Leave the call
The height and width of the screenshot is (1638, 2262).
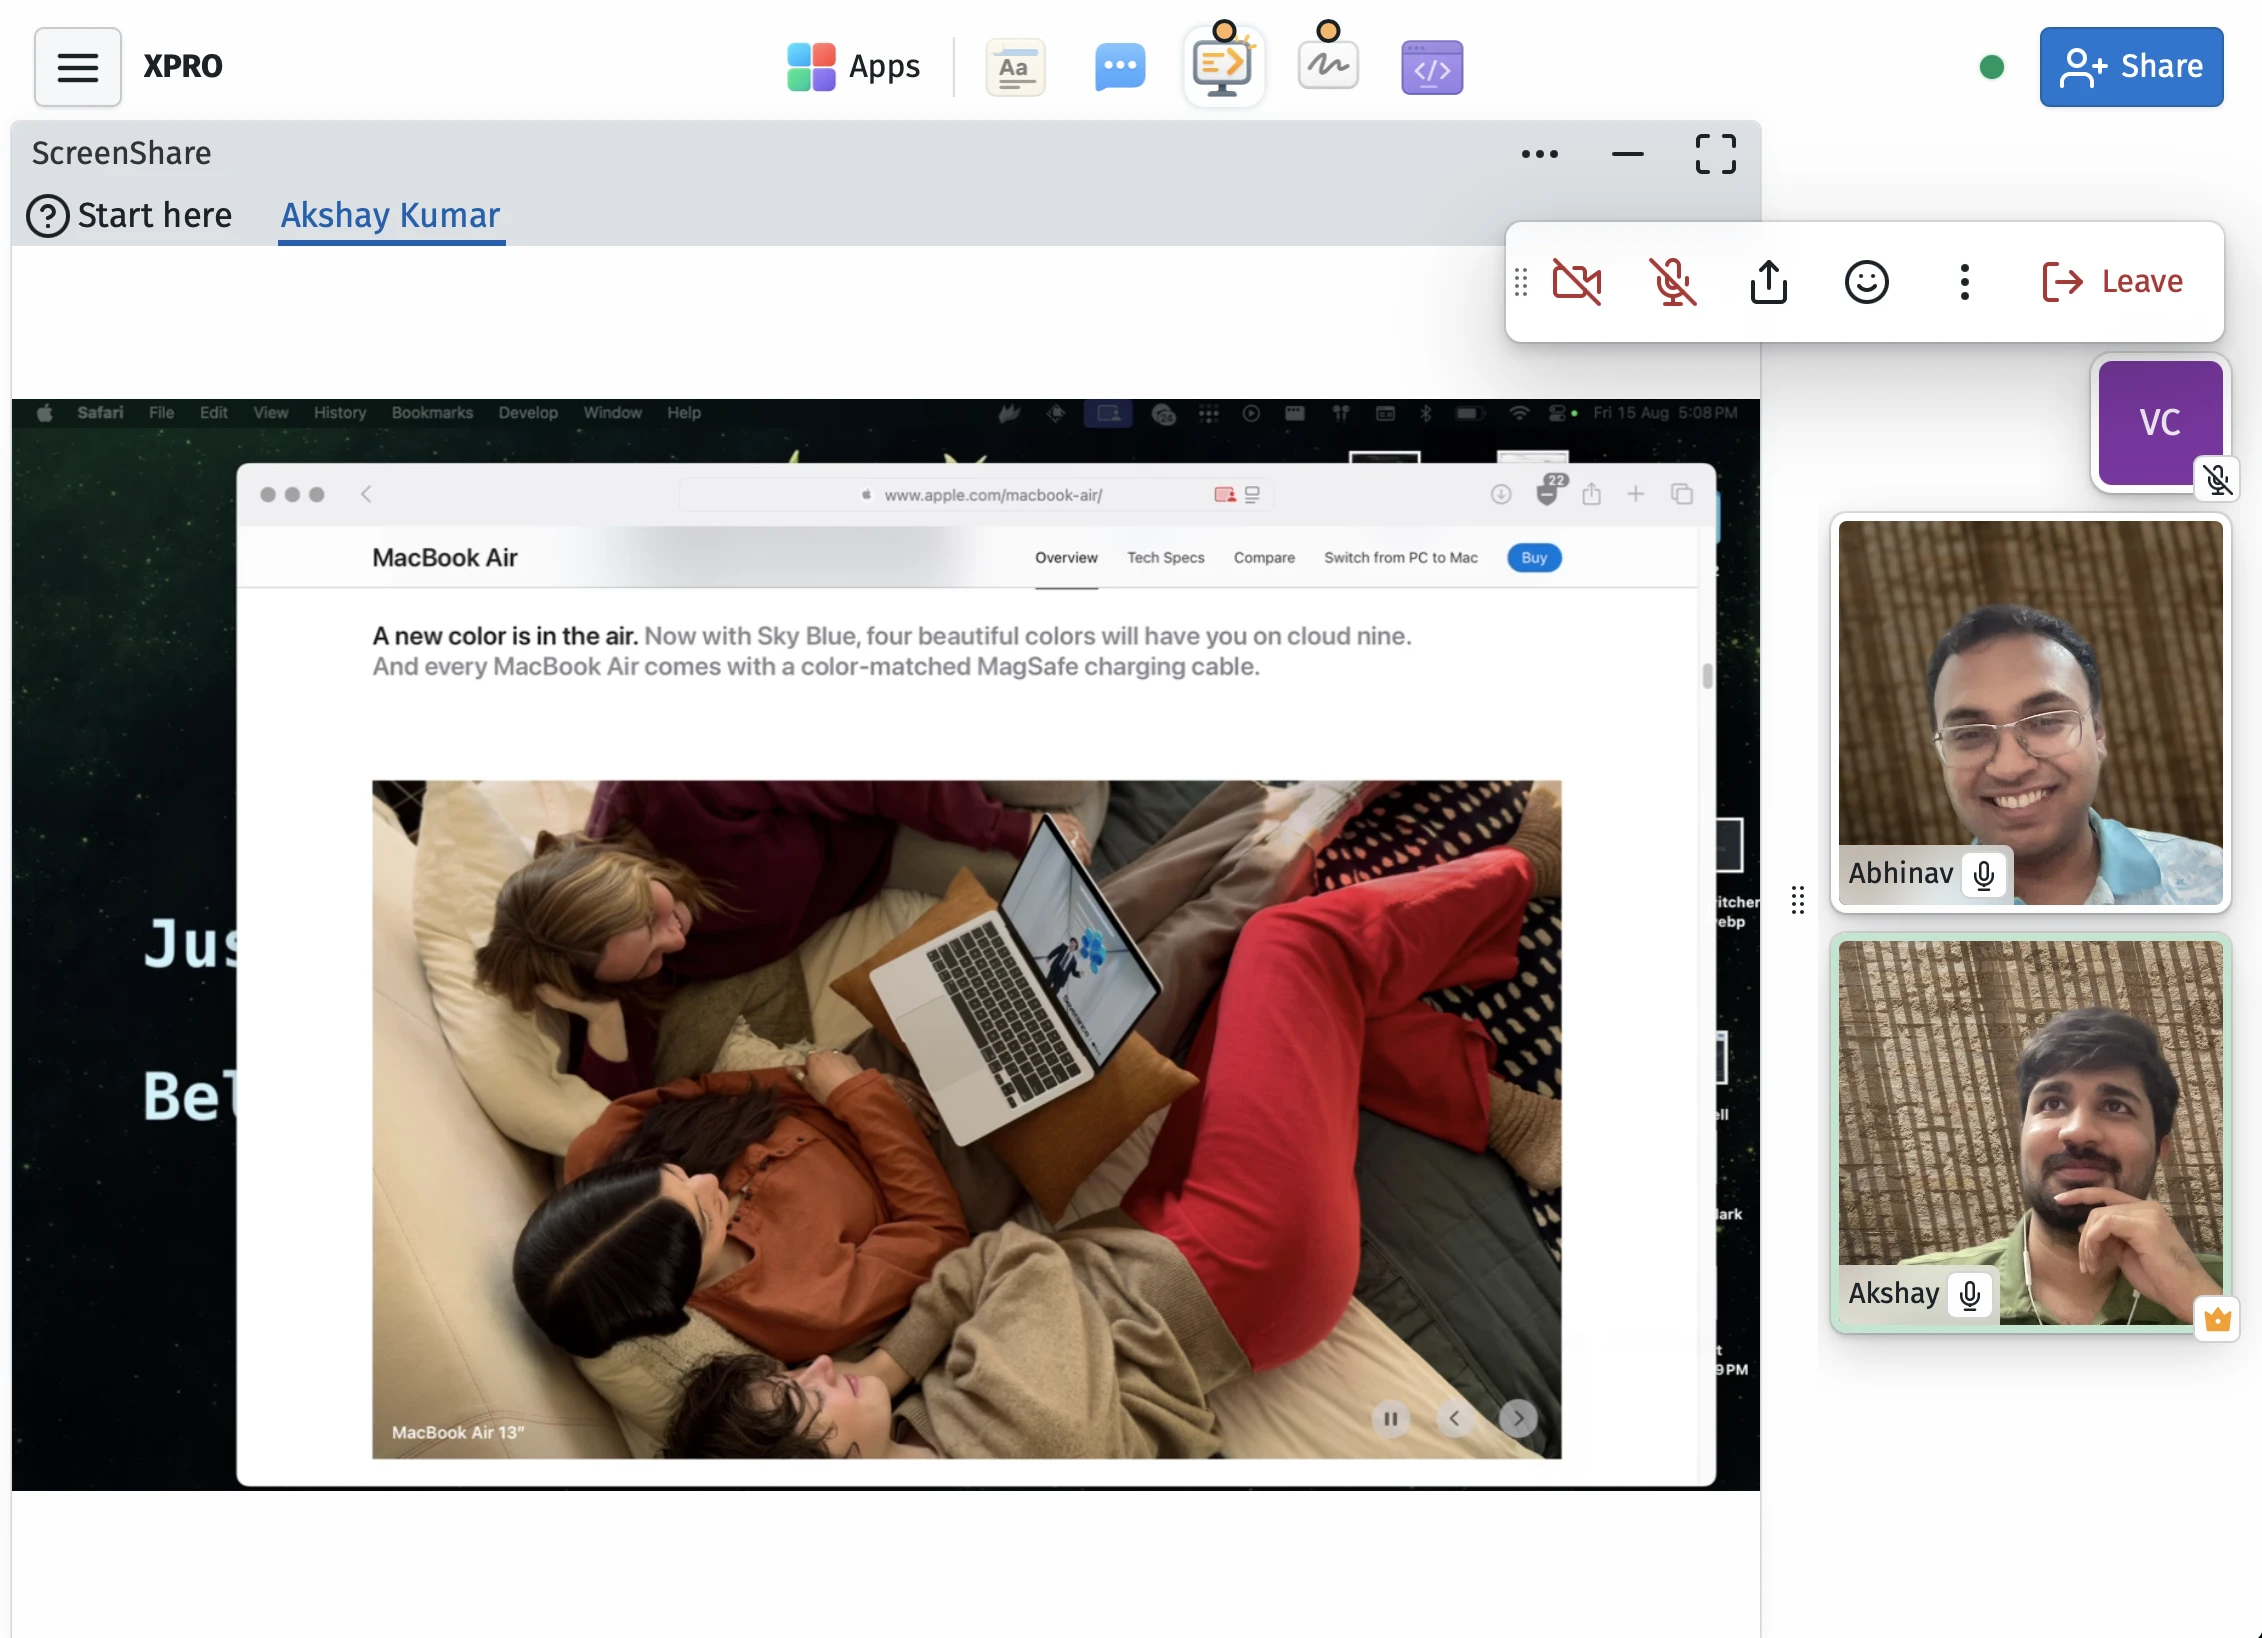point(2112,282)
